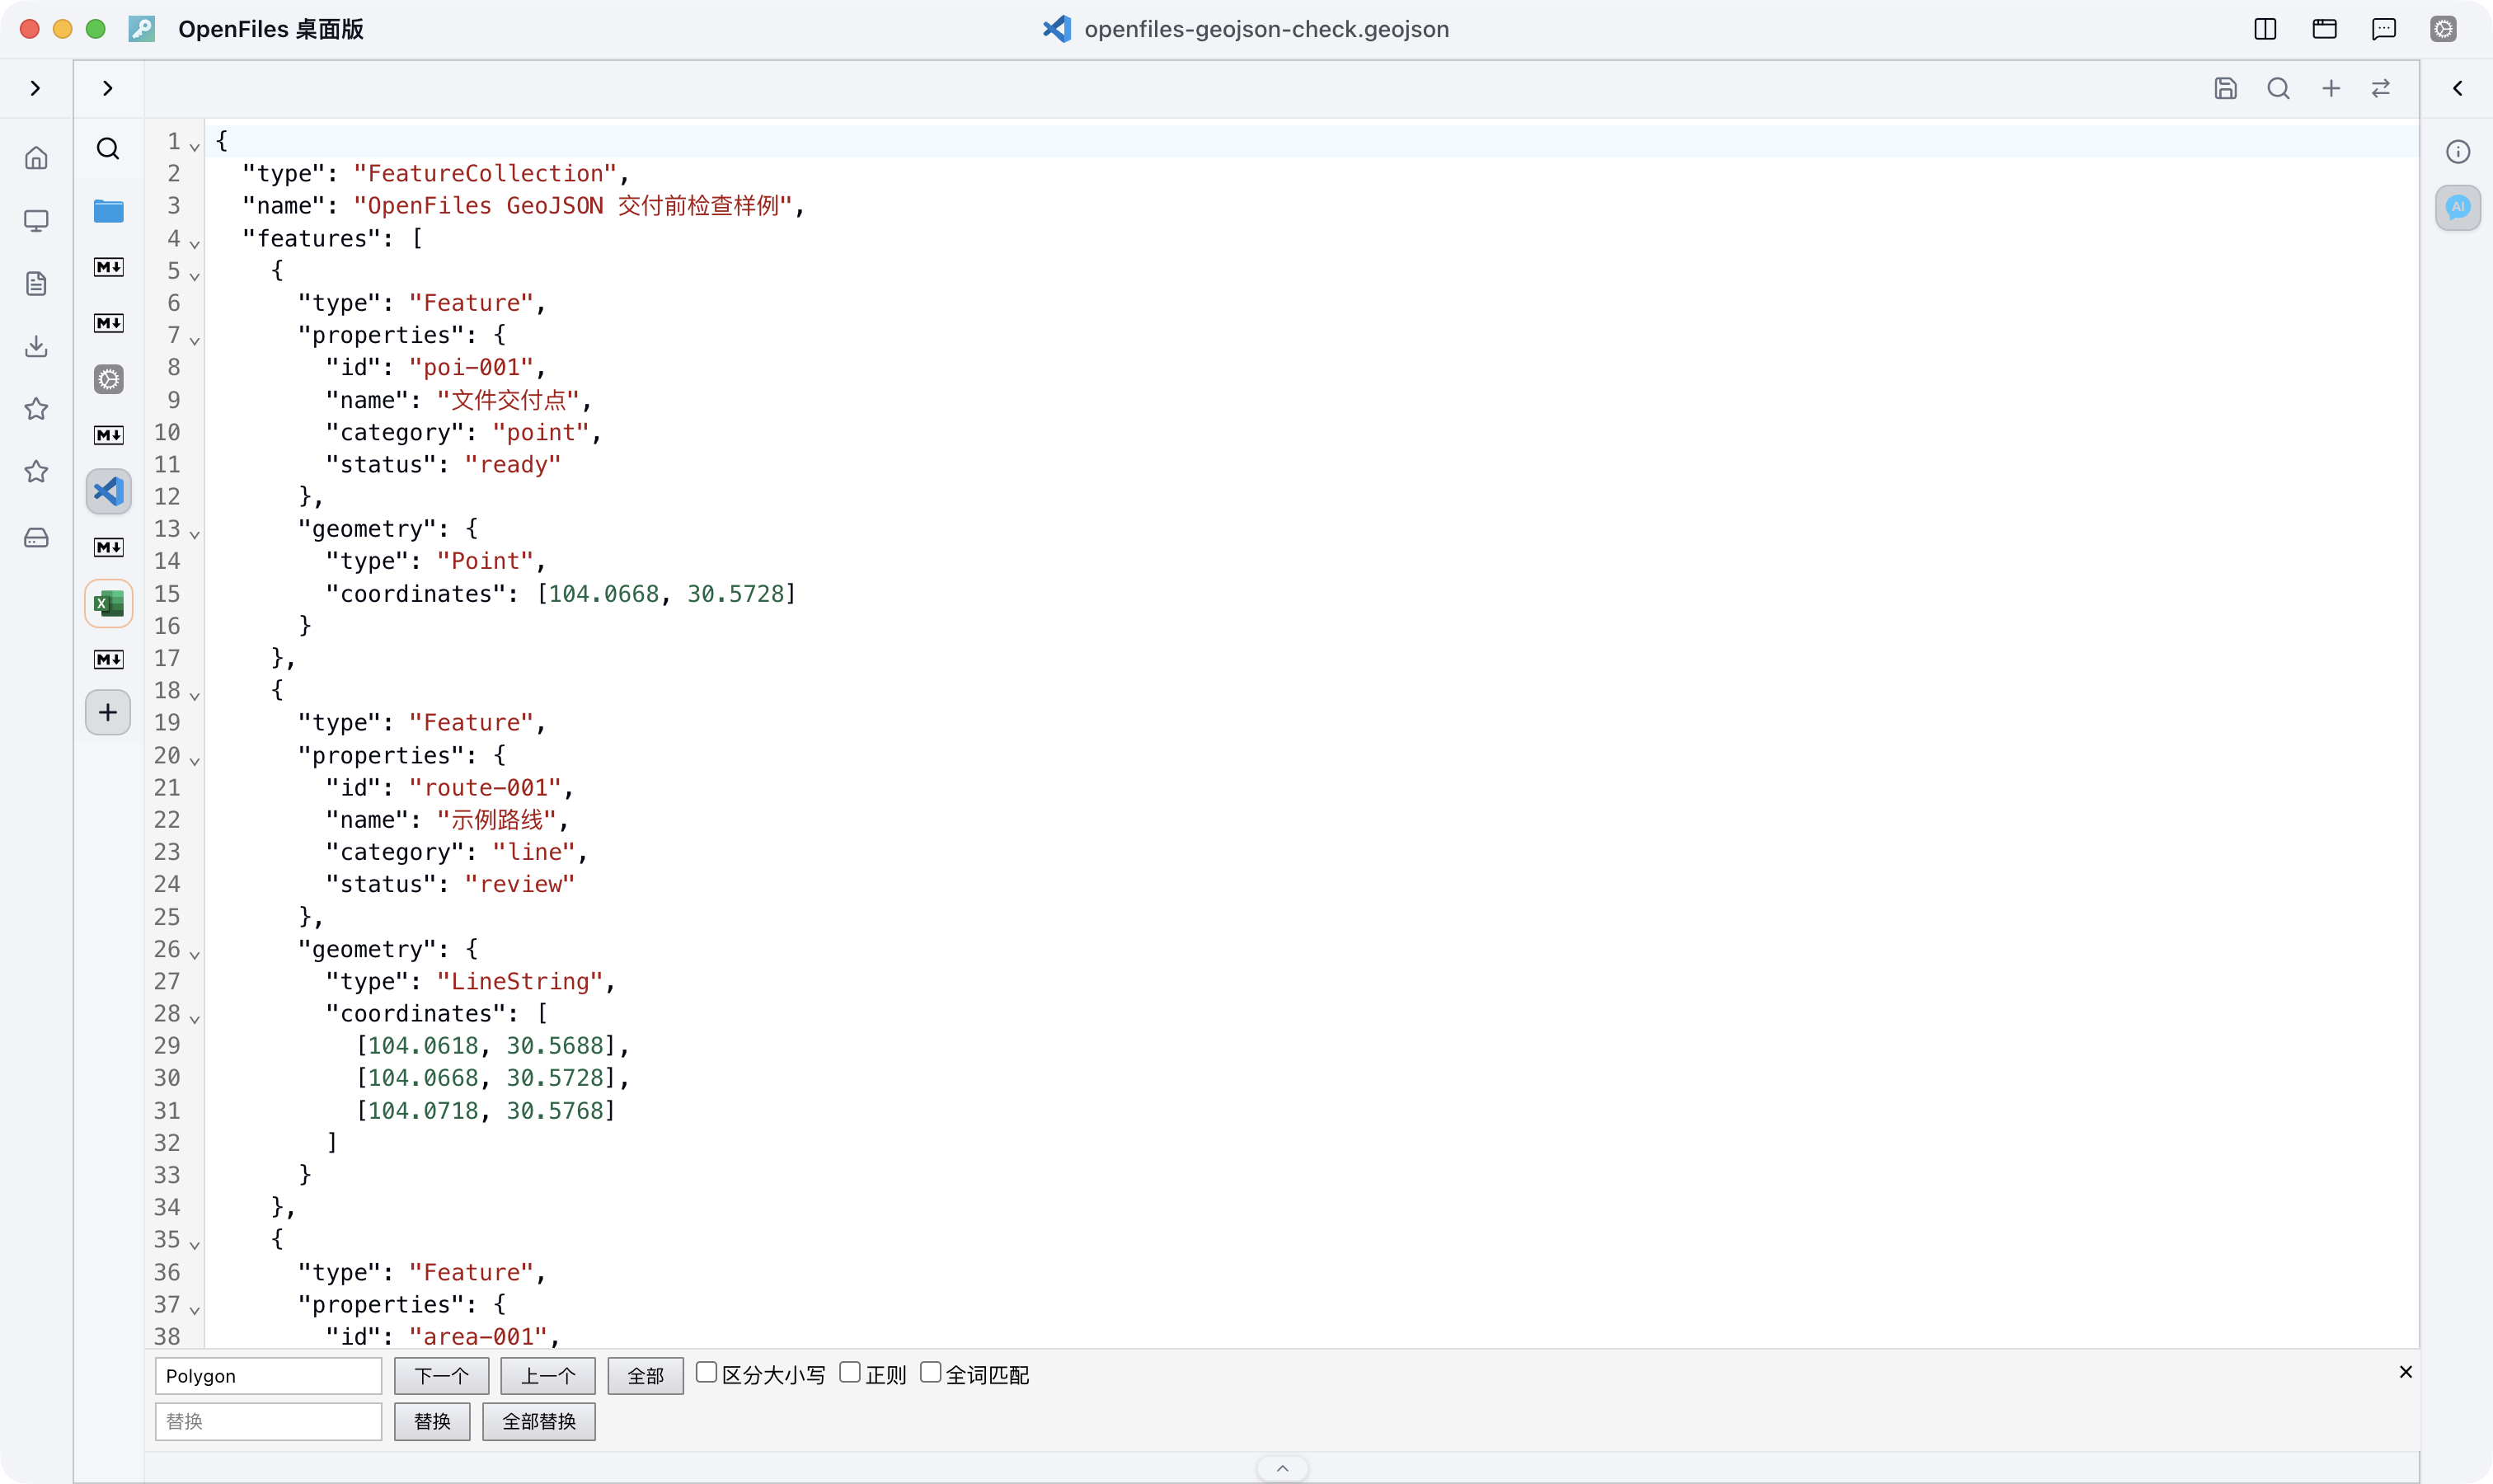Click the OpenFiles app icon in title bar
The image size is (2493, 1484).
[x=142, y=29]
